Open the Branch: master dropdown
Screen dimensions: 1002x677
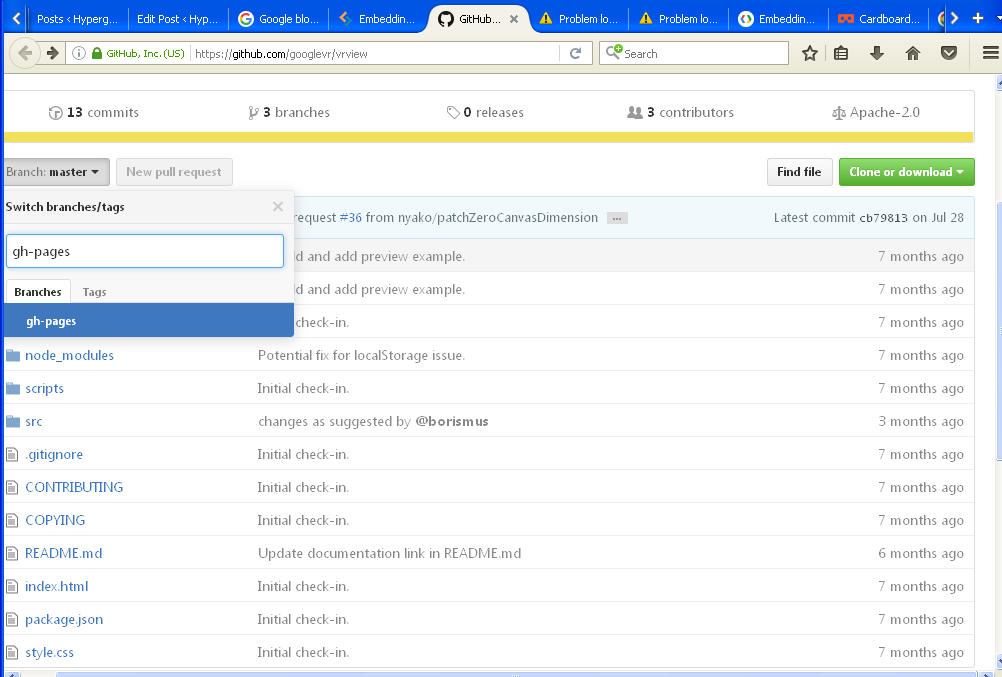point(56,172)
